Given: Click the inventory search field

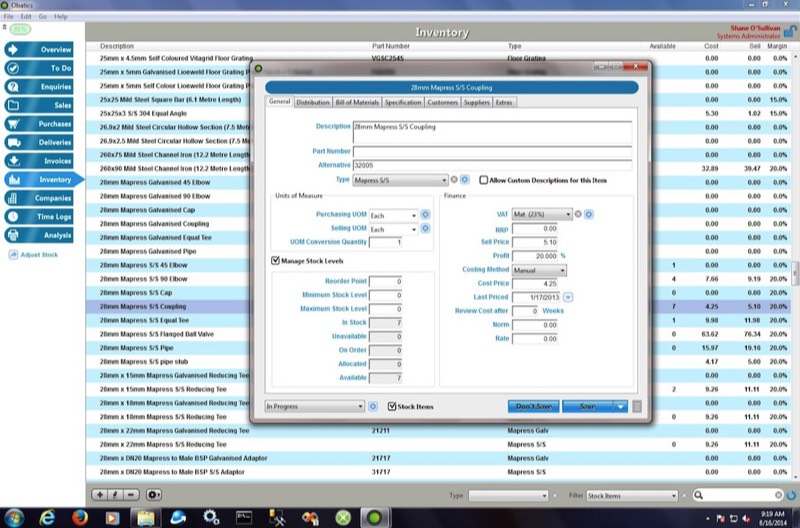Looking at the screenshot, I should 739,495.
